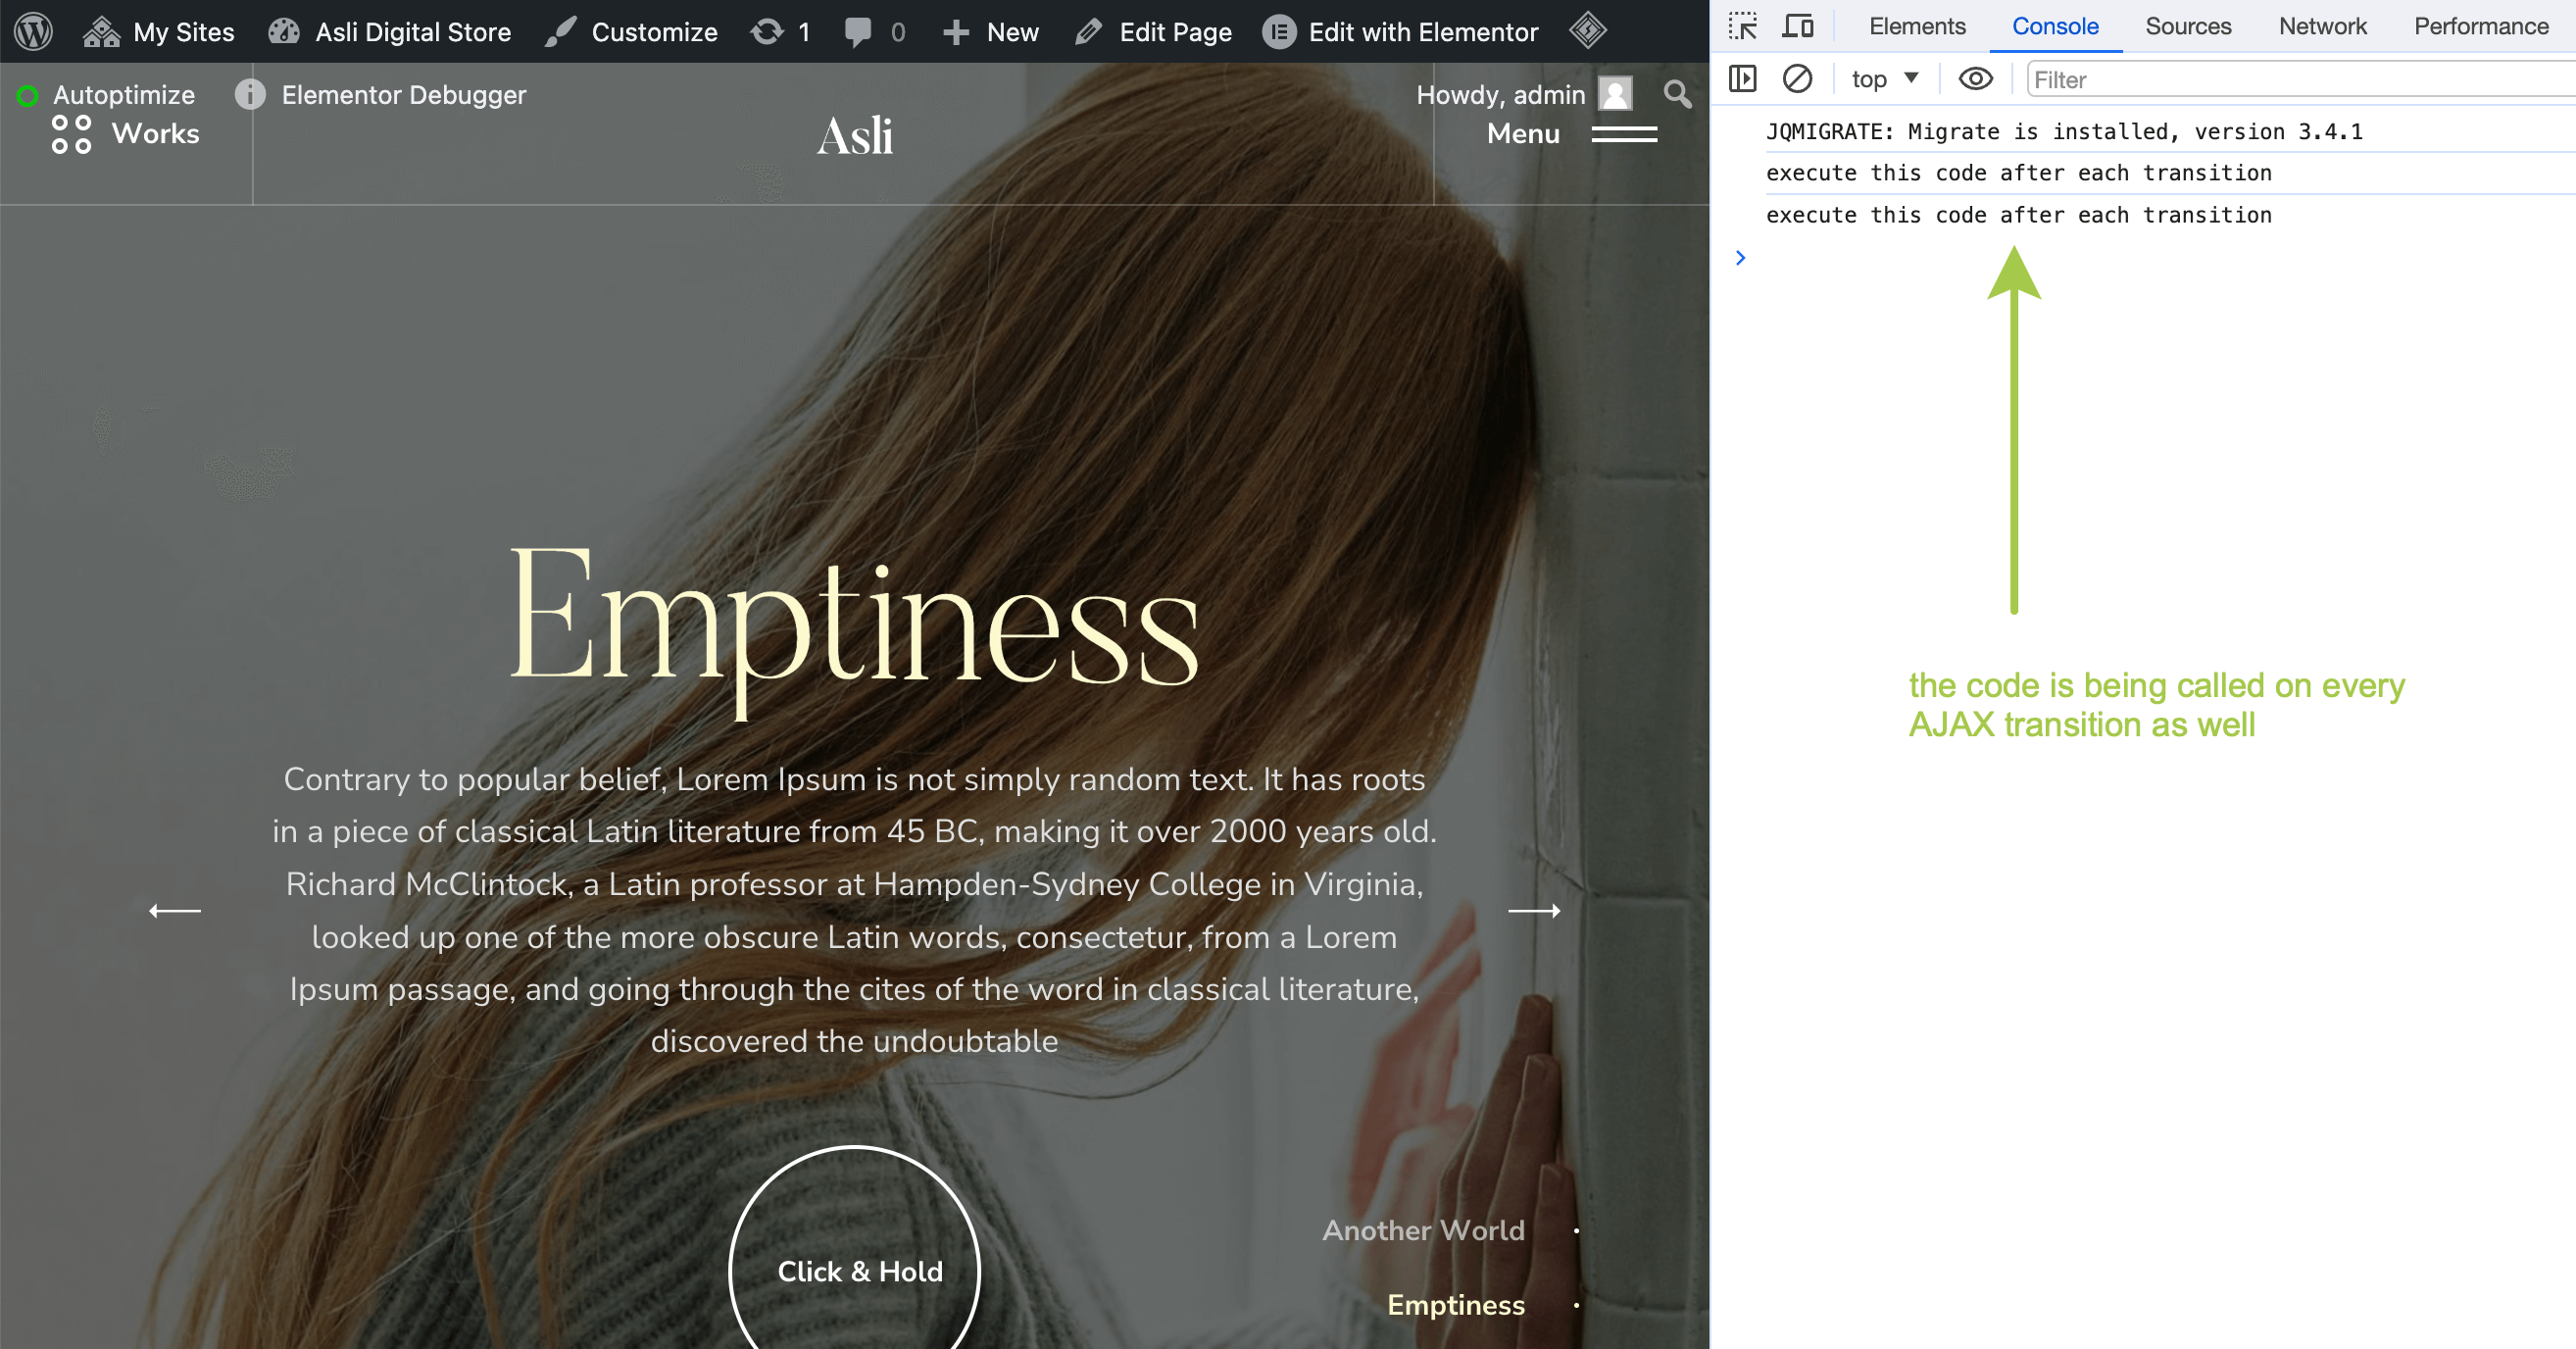Click the live expression eye icon

point(1975,79)
